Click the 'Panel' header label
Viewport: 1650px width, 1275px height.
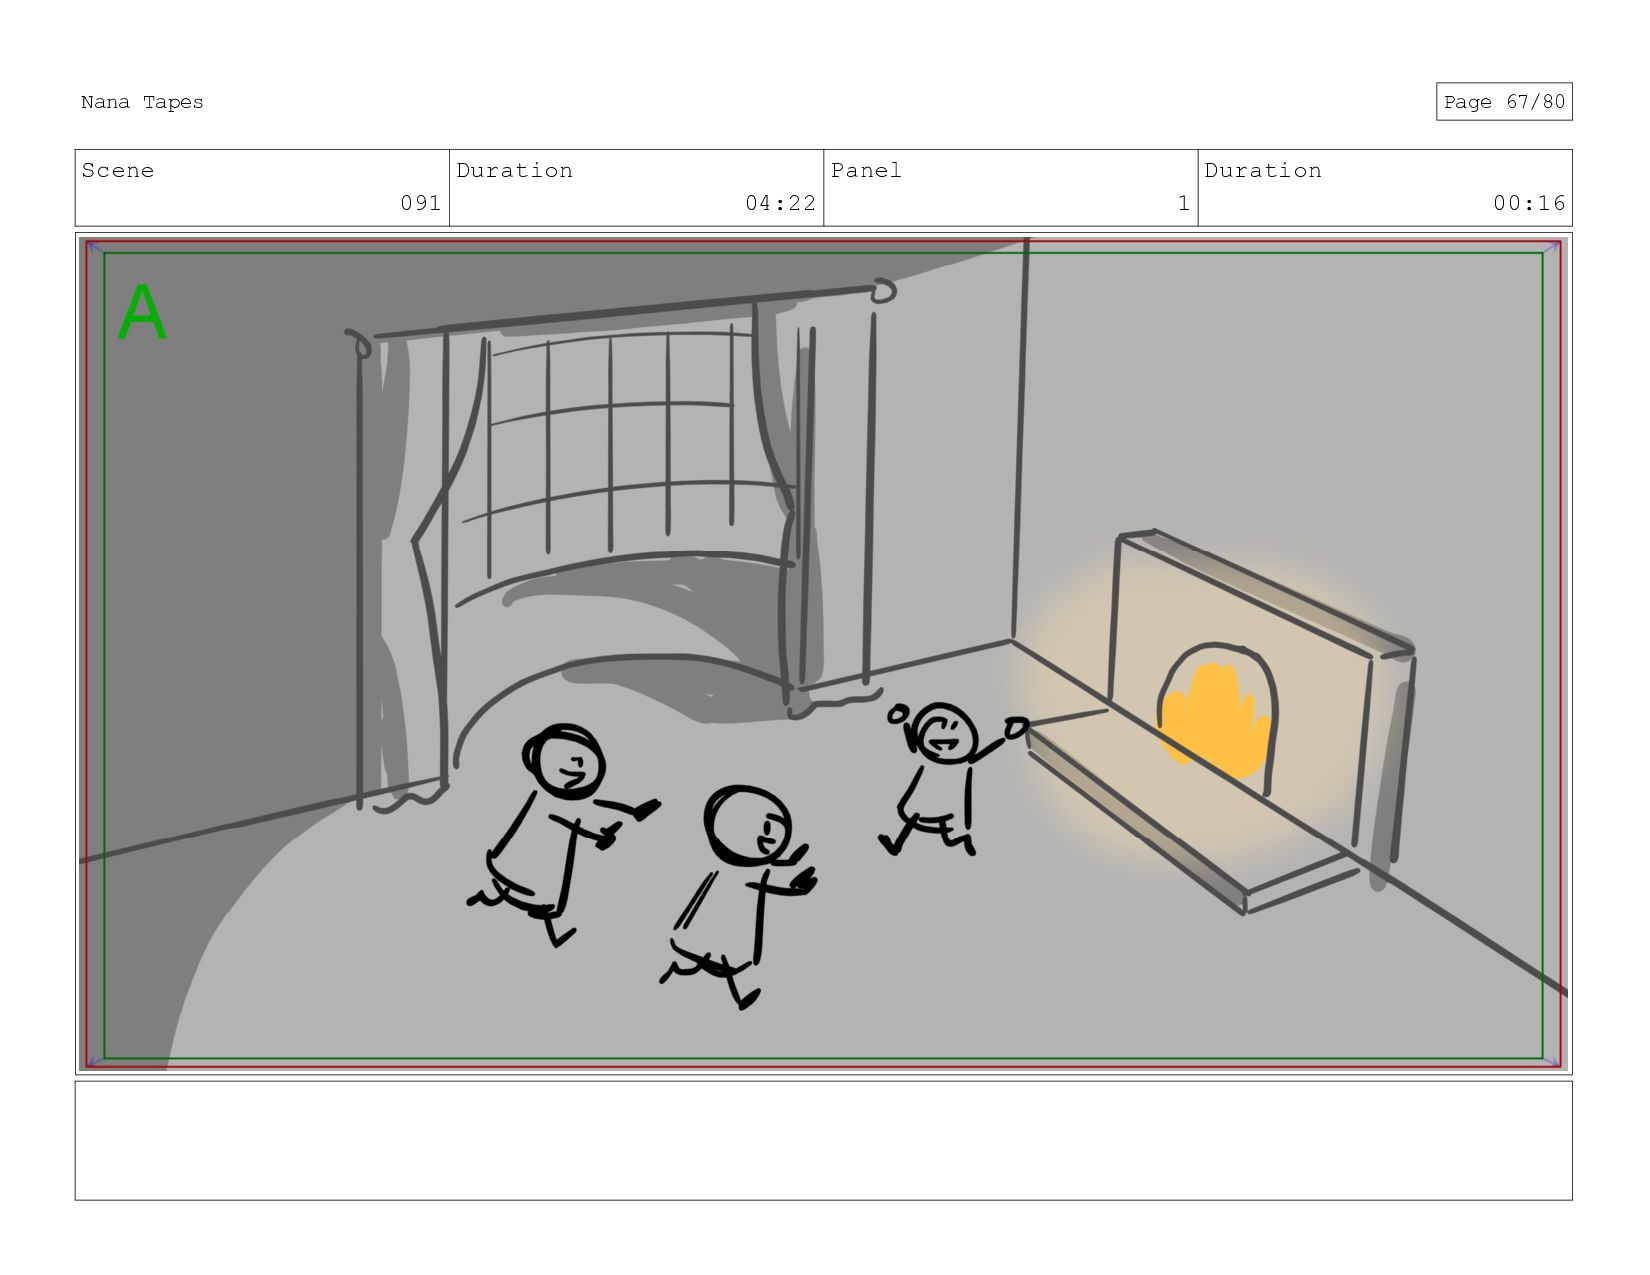click(866, 170)
